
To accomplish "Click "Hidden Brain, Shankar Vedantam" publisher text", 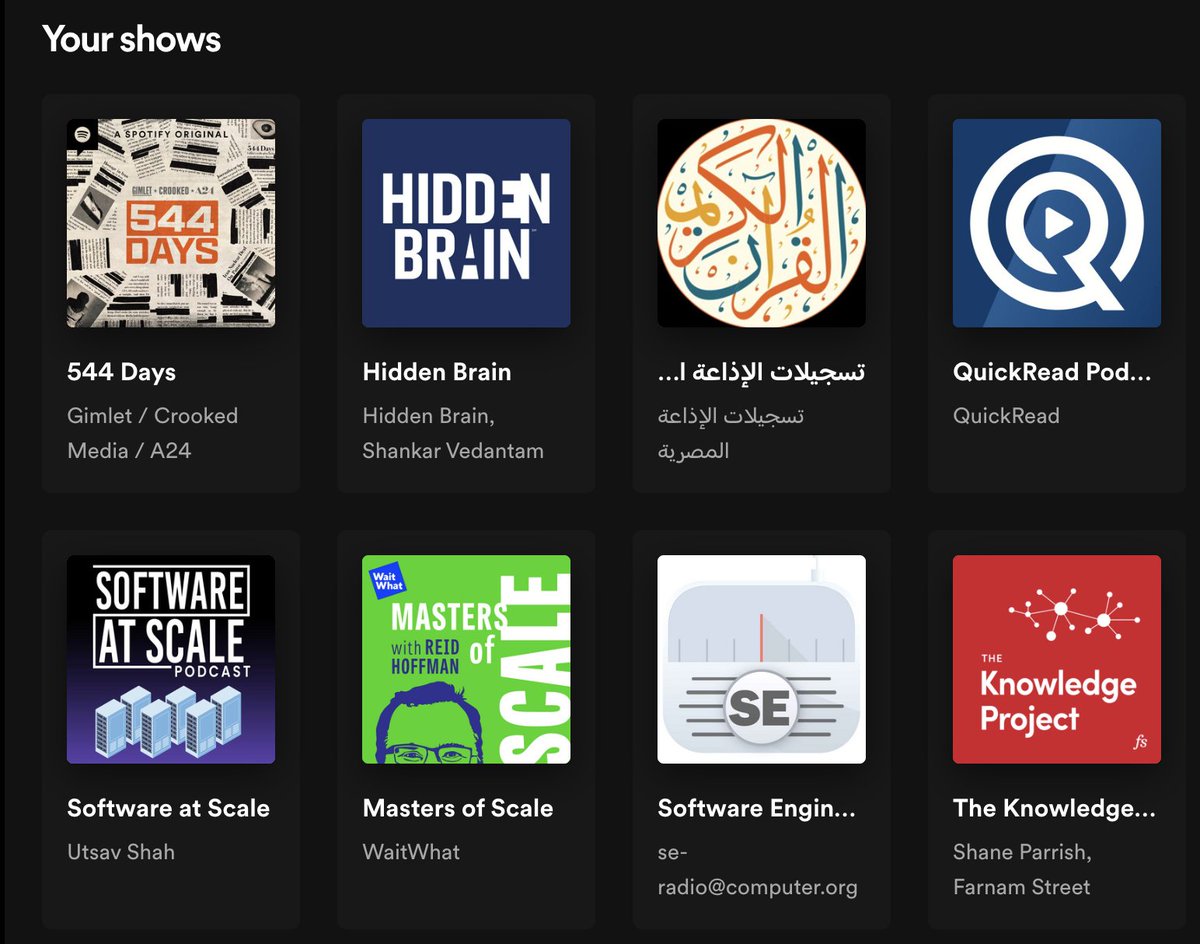I will 453,433.
